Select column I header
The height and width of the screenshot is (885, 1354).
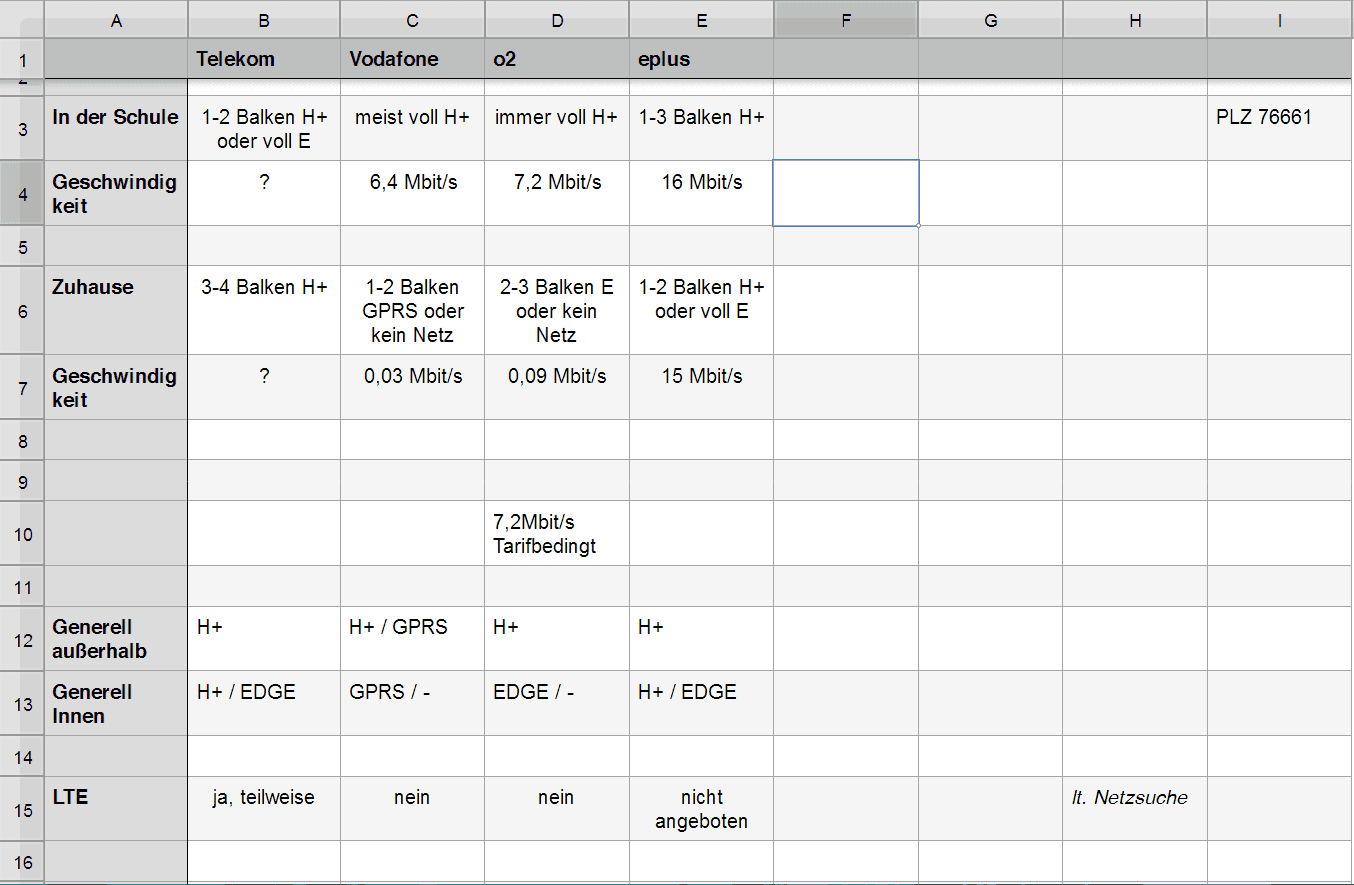tap(1280, 20)
